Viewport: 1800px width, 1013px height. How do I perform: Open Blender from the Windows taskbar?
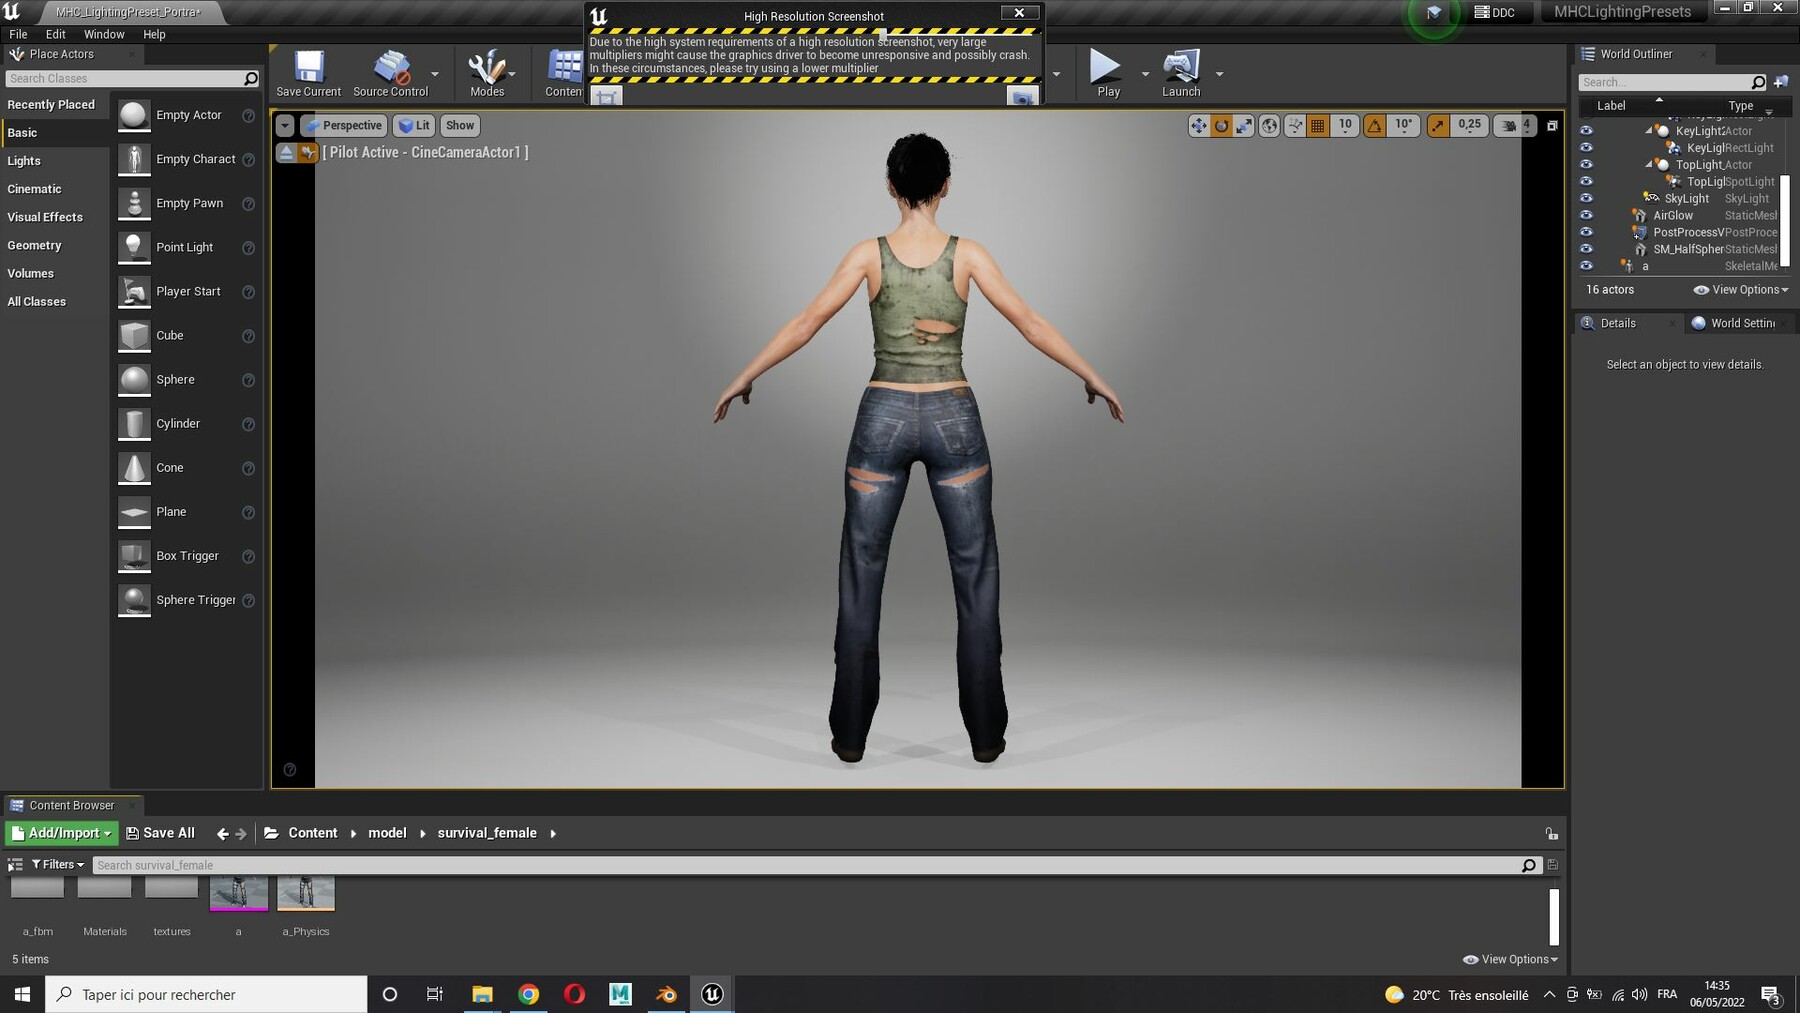point(666,994)
